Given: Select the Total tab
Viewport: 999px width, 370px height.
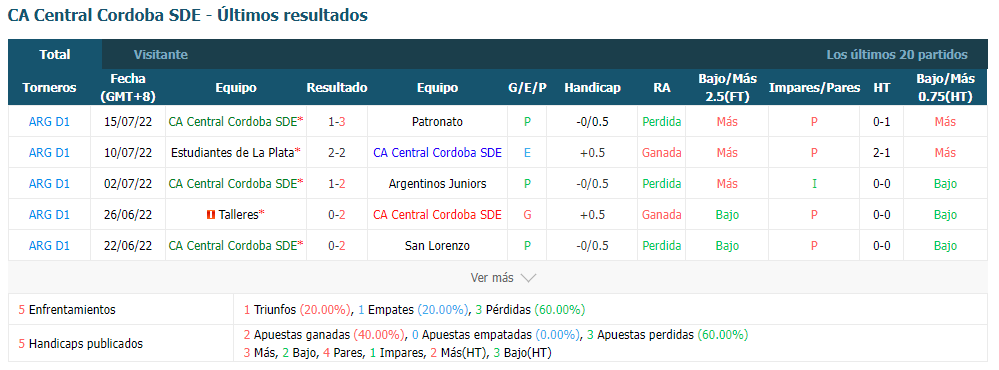Looking at the screenshot, I should coord(55,55).
